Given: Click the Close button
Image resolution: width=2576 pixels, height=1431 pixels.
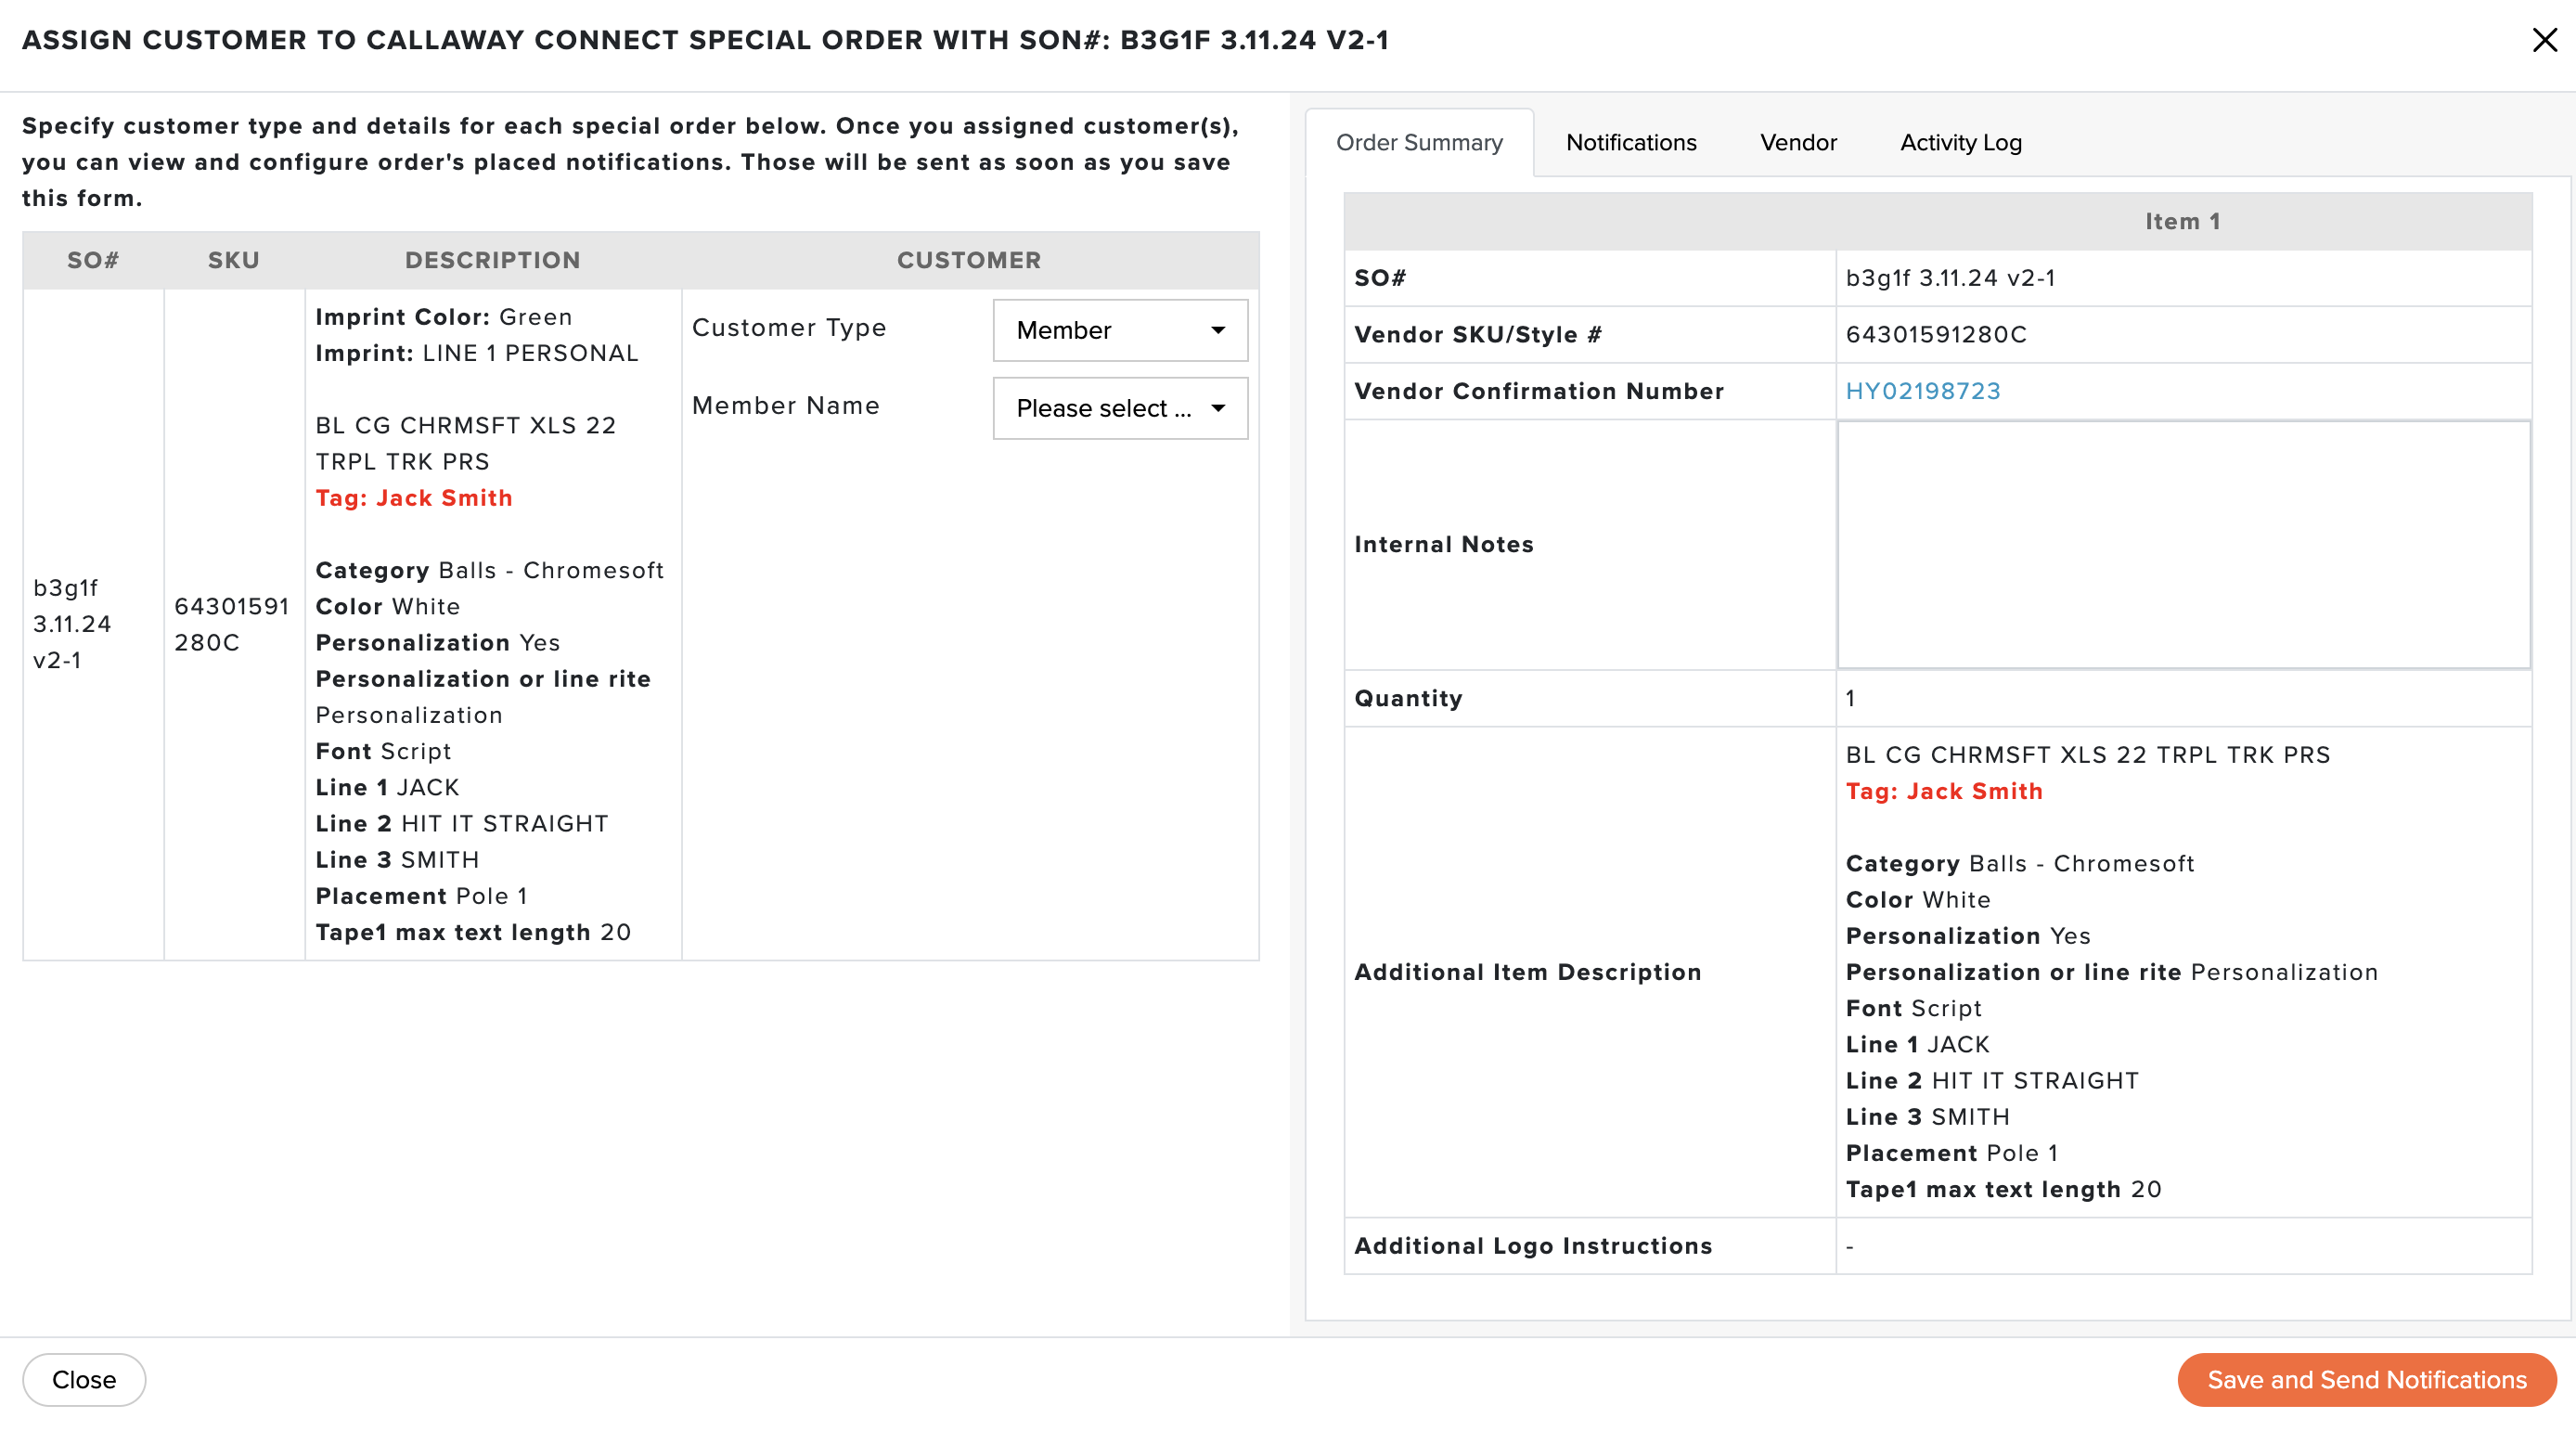Looking at the screenshot, I should (84, 1379).
